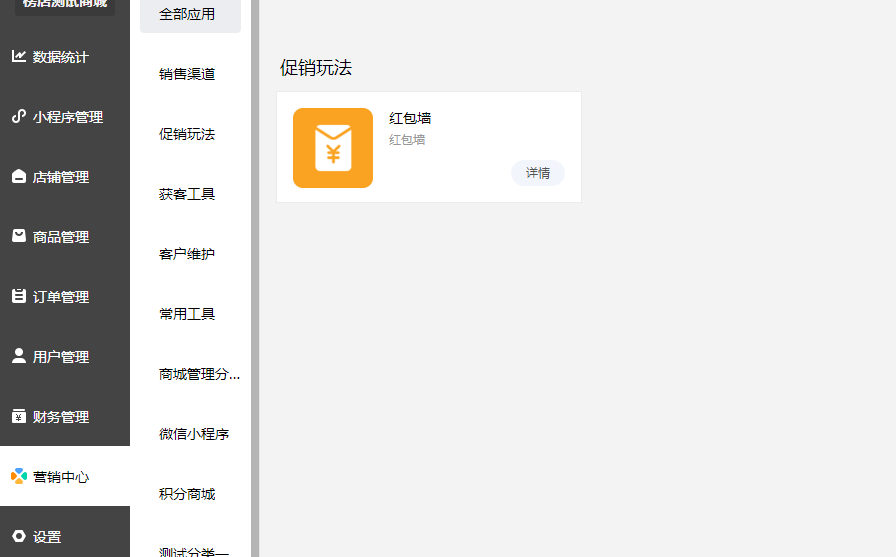Click the 财务管理 yen icon
This screenshot has width=896, height=557.
tap(19, 417)
